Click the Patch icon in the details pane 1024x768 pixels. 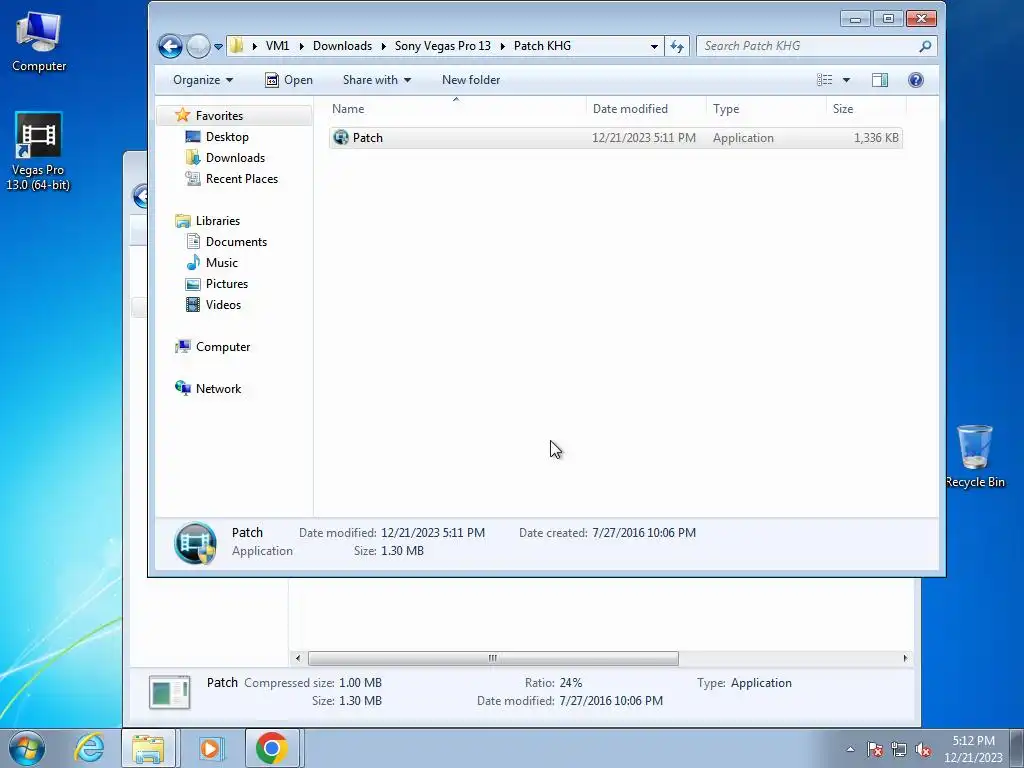click(195, 543)
